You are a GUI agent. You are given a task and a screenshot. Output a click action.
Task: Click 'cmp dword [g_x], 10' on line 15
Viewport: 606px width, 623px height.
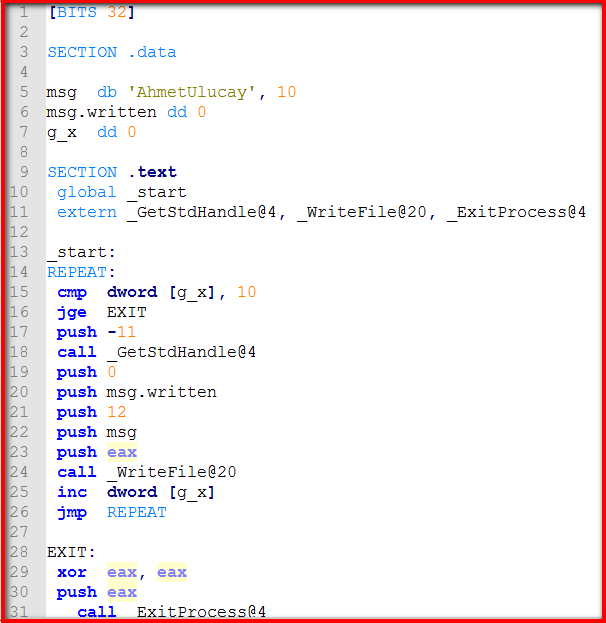pyautogui.click(x=157, y=292)
